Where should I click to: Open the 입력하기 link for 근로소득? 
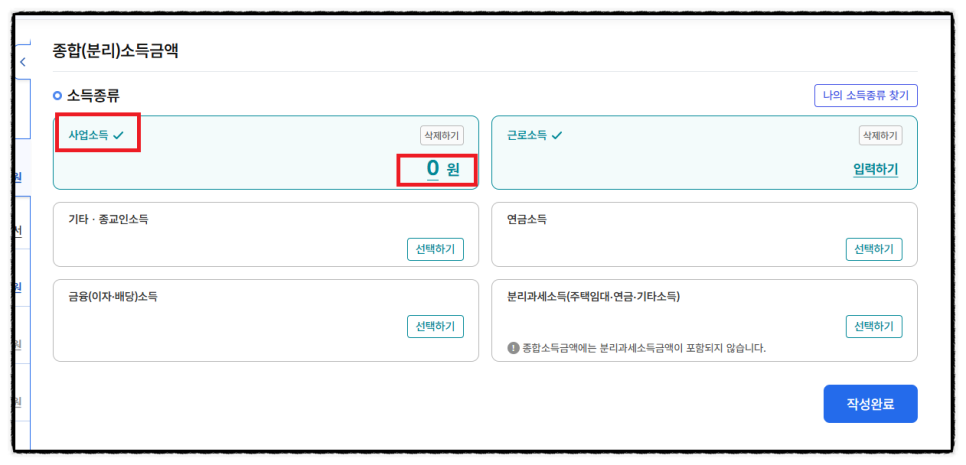tap(875, 169)
